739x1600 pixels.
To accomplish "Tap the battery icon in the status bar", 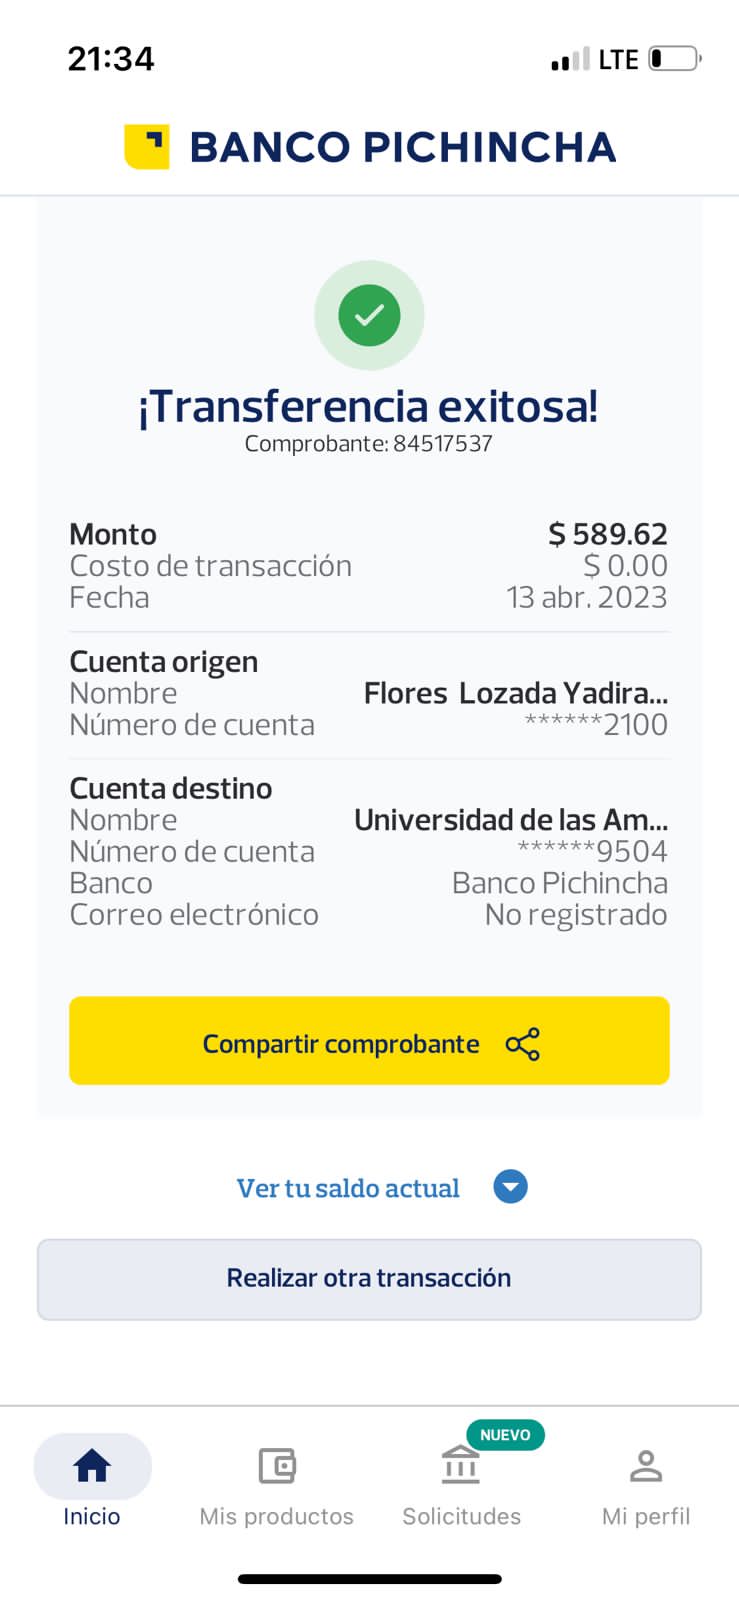I will [674, 59].
